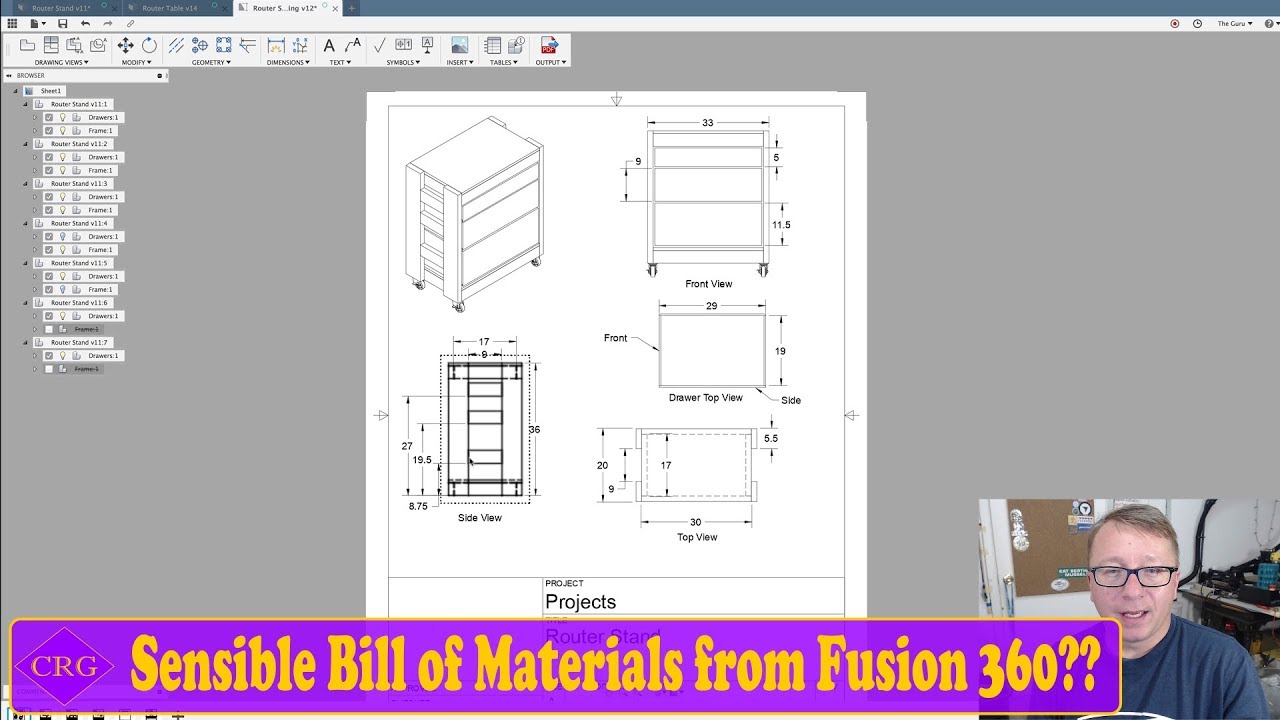1280x720 pixels.
Task: Click the Output PDF icon
Action: [549, 45]
